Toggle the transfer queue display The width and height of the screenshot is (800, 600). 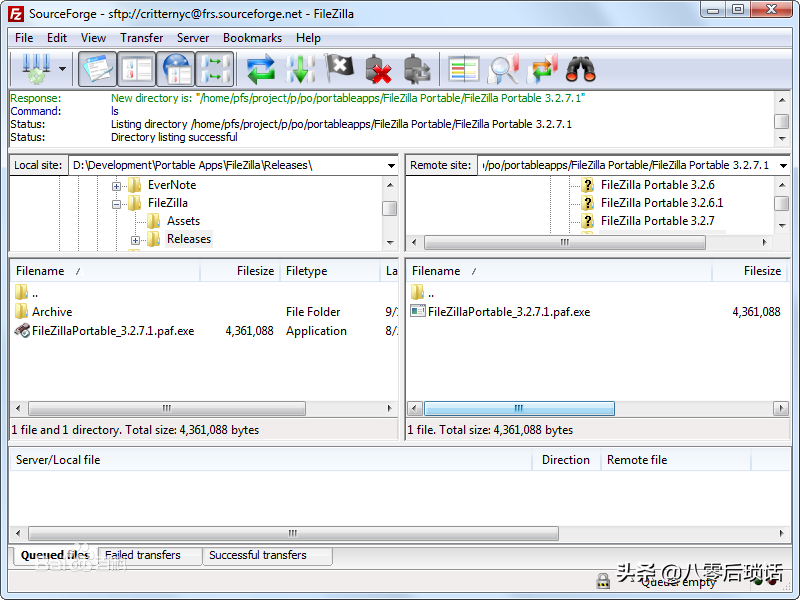coord(215,69)
